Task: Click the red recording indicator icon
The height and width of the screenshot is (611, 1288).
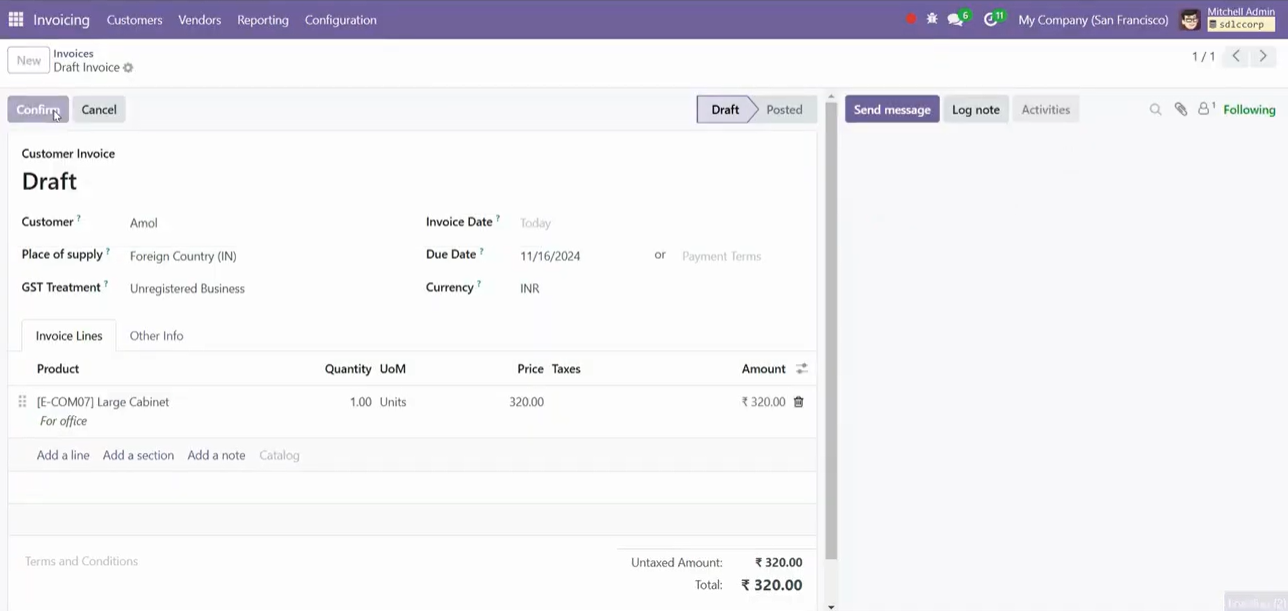Action: pos(911,19)
